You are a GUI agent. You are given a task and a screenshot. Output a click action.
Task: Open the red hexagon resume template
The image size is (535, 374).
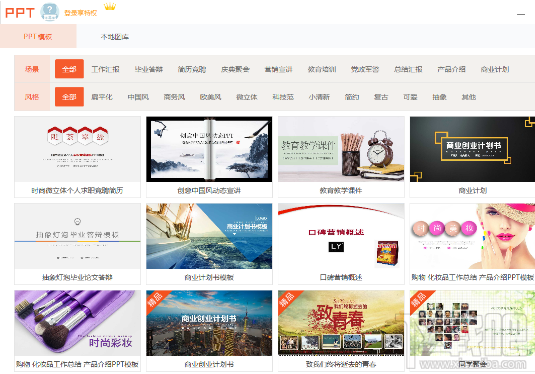point(77,149)
